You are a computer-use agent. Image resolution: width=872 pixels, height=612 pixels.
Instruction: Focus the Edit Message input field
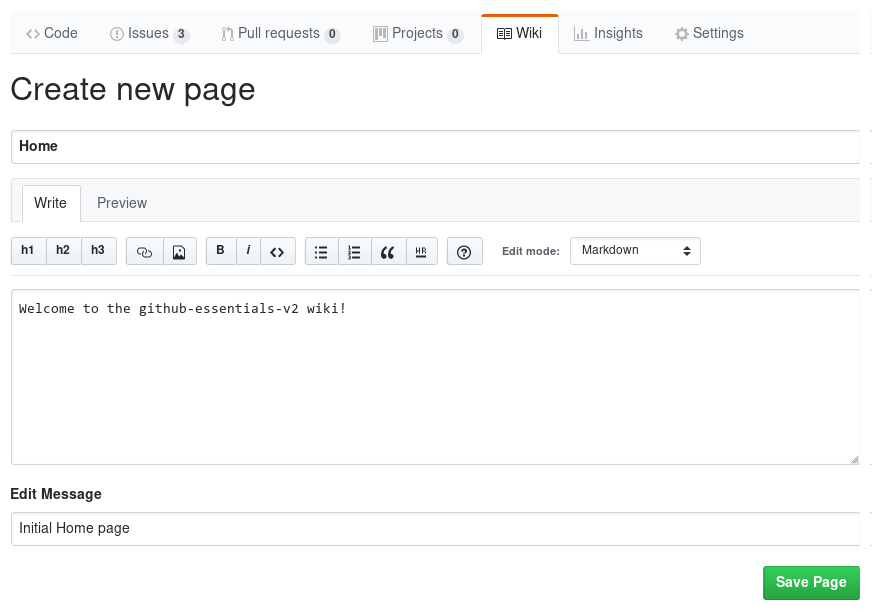[435, 529]
